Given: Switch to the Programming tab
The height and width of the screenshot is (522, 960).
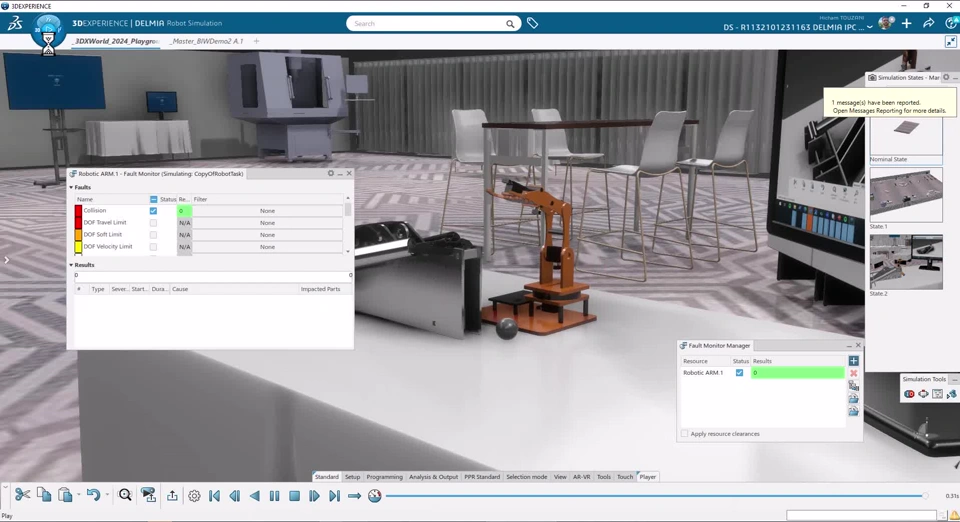Looking at the screenshot, I should click(x=384, y=477).
